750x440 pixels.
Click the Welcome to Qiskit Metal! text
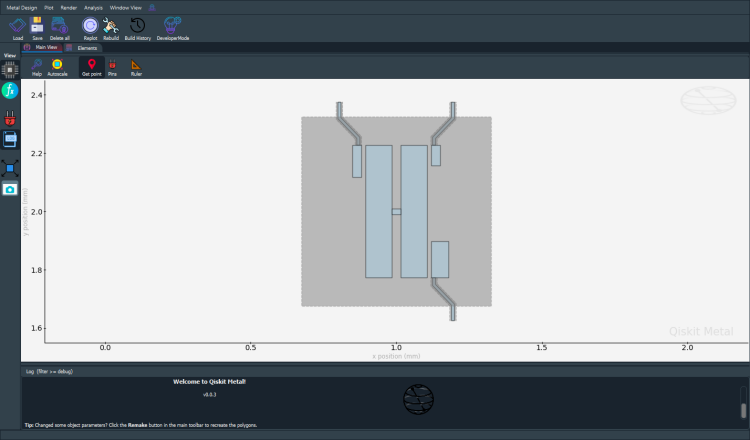210,382
